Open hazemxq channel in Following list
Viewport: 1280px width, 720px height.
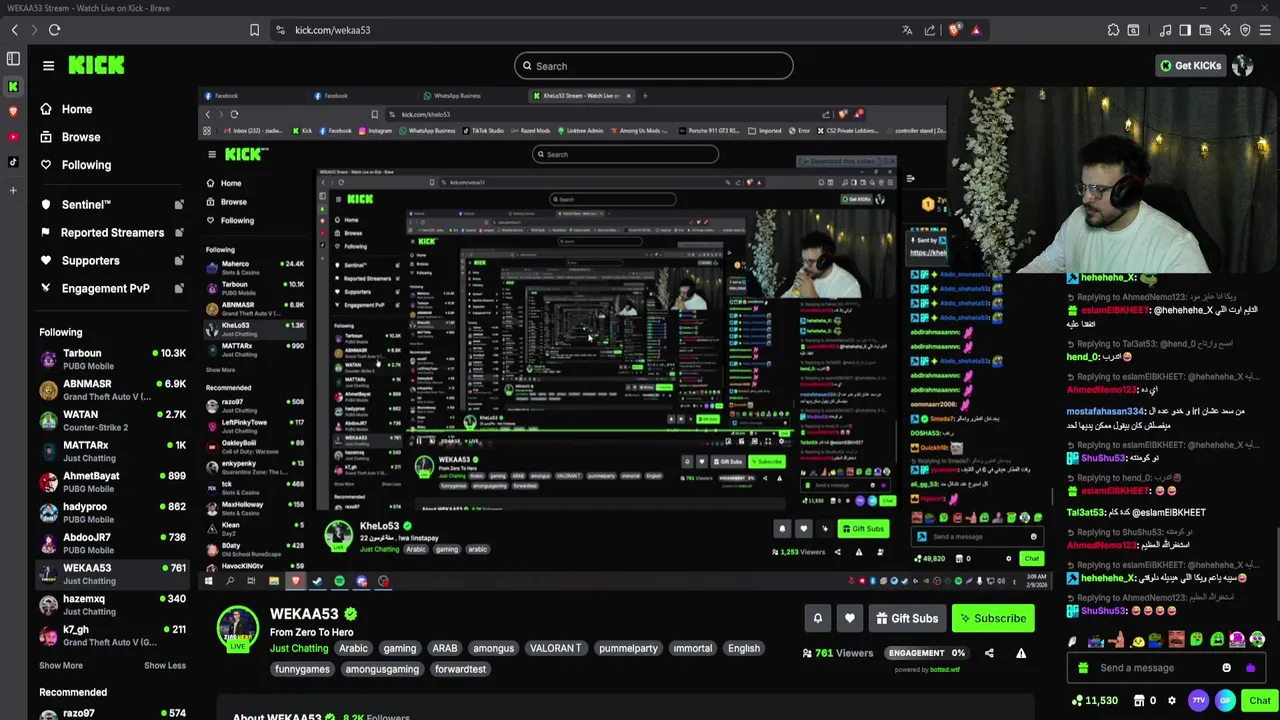111,605
